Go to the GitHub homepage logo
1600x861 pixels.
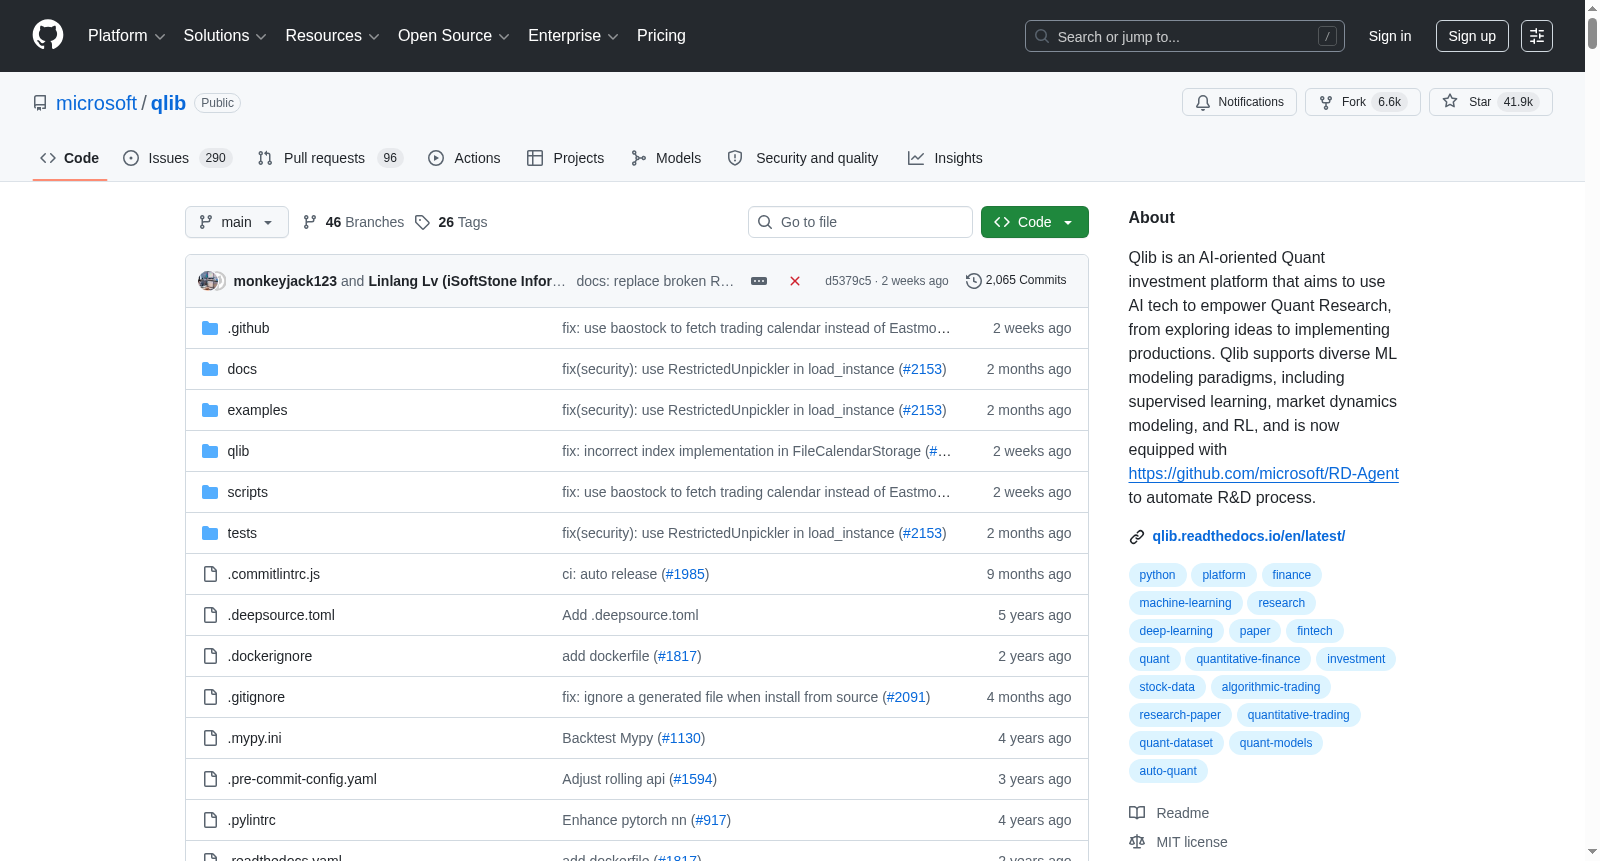(x=48, y=36)
